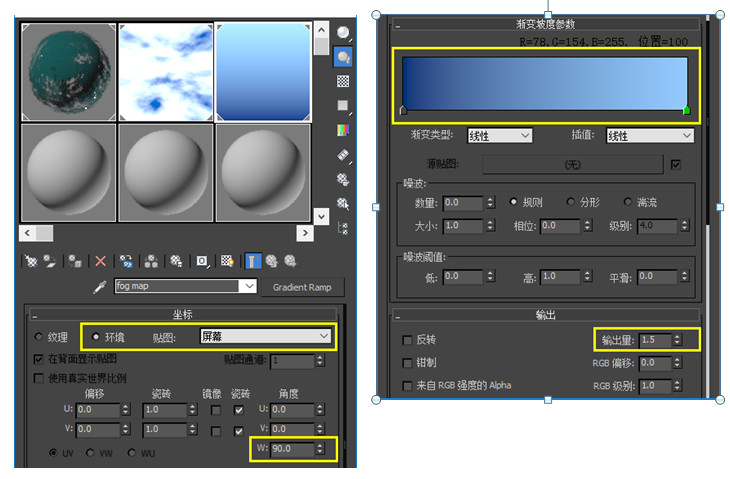This screenshot has height=479, width=730.
Task: Click the Go Forward to Sibling icon
Action: (290, 261)
